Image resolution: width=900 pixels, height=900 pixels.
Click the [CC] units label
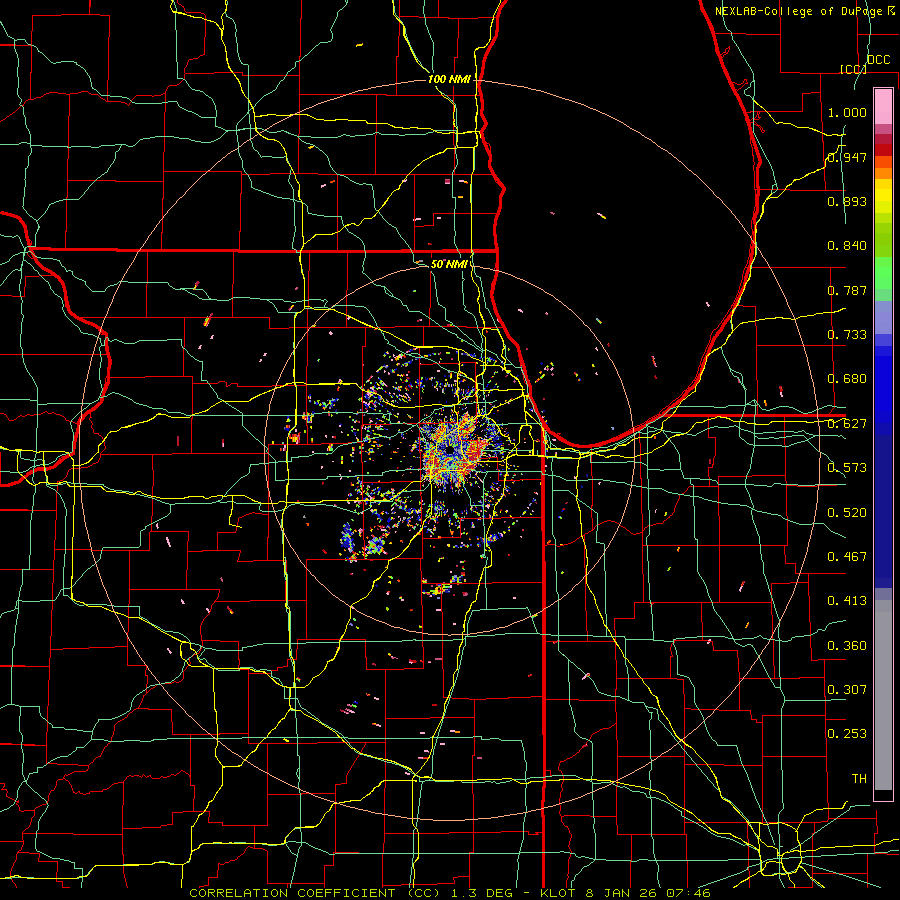pos(853,69)
